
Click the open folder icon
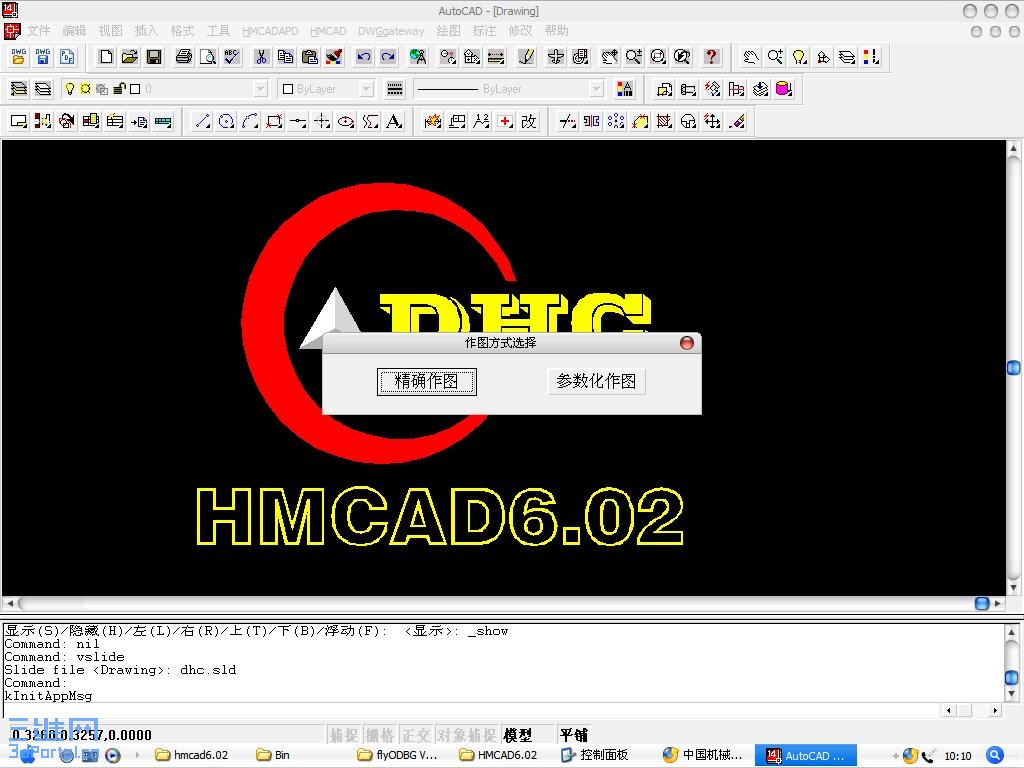click(130, 57)
